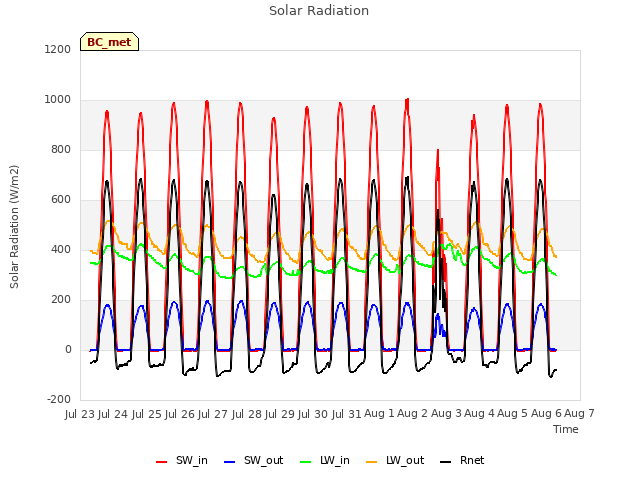The height and width of the screenshot is (480, 640).
Task: Toggle the SW_in legend entry
Action: (182, 461)
